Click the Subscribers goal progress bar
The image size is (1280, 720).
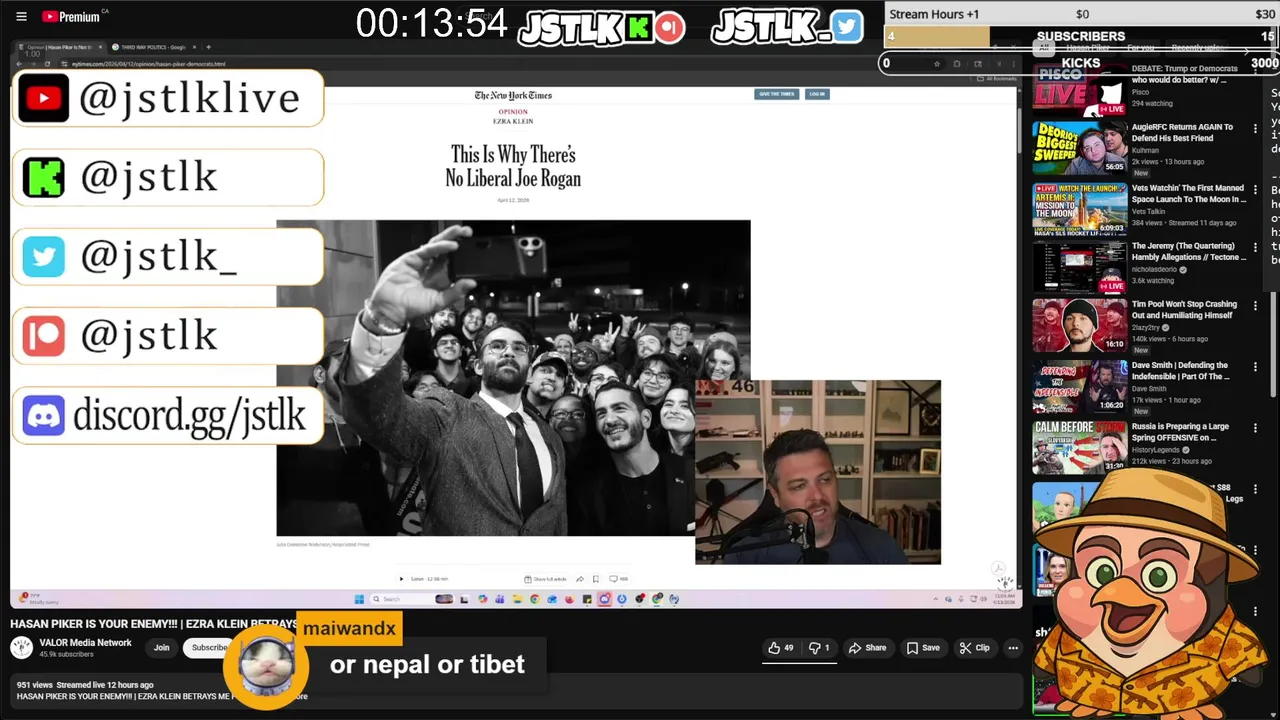[1080, 36]
